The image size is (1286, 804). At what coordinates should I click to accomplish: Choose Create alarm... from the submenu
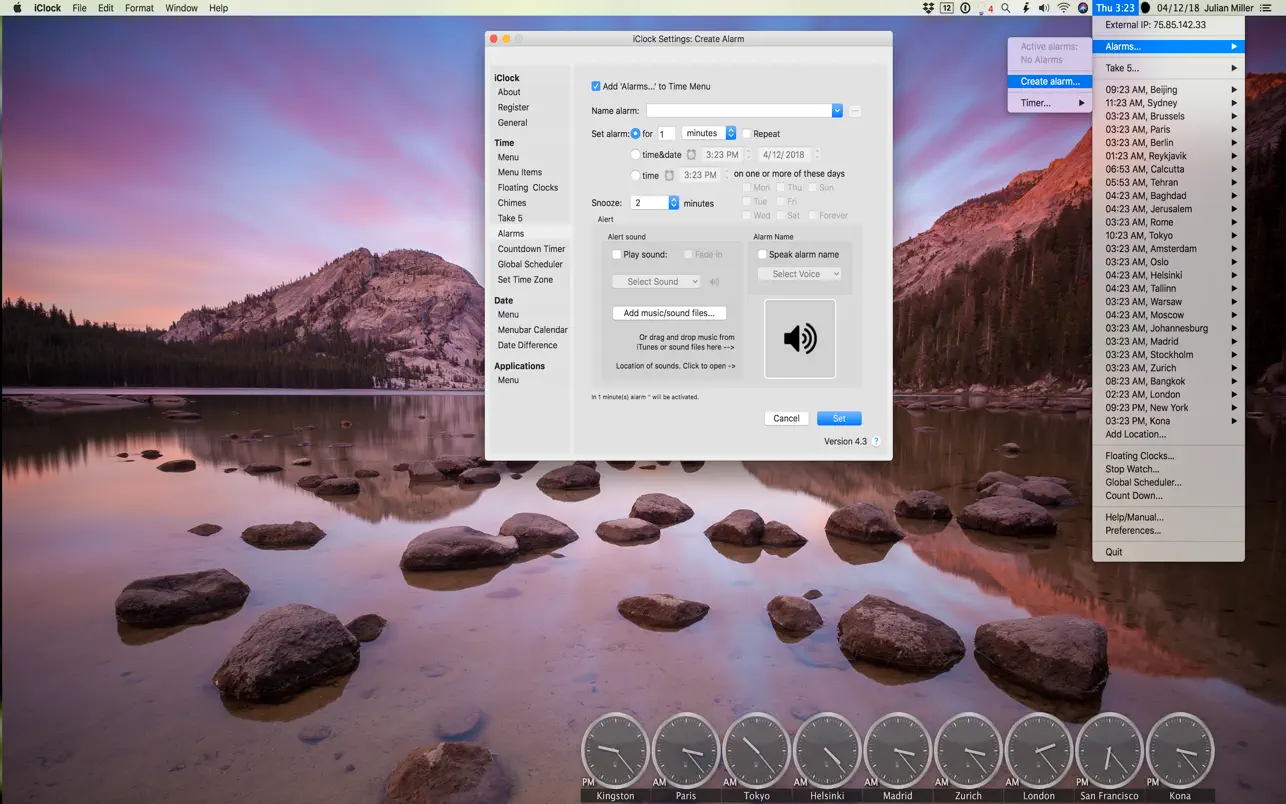pos(1049,81)
